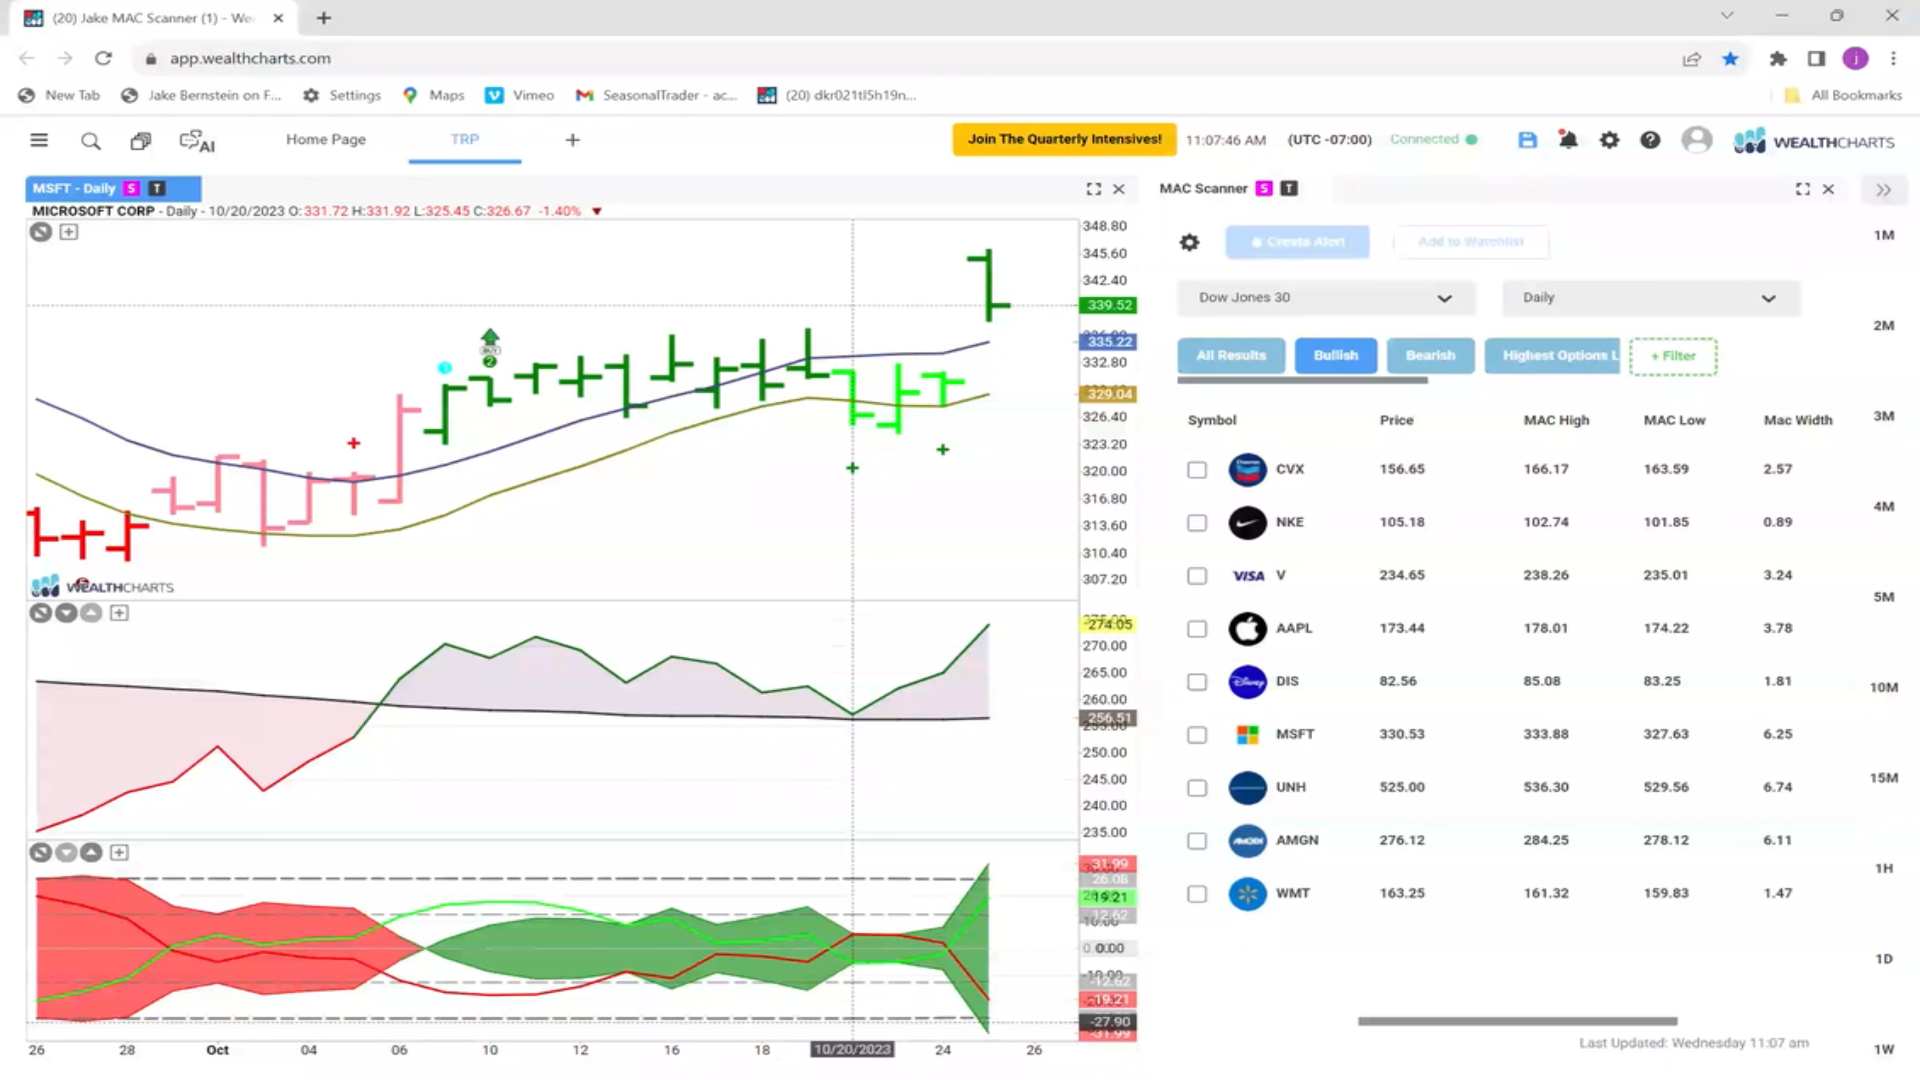This screenshot has width=1920, height=1080.
Task: Save the workspace with disk icon
Action: pyautogui.click(x=1527, y=140)
